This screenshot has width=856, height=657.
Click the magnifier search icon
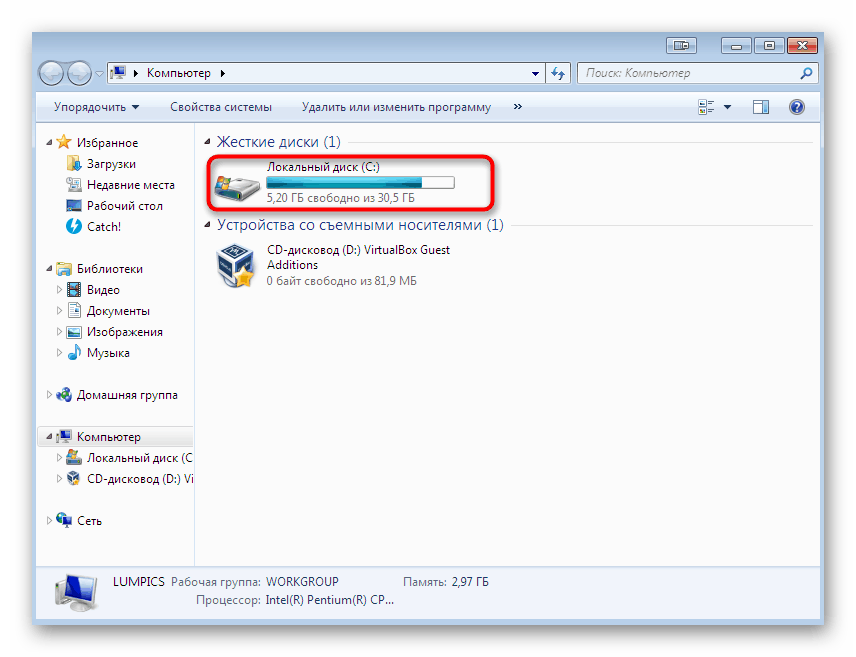click(806, 73)
